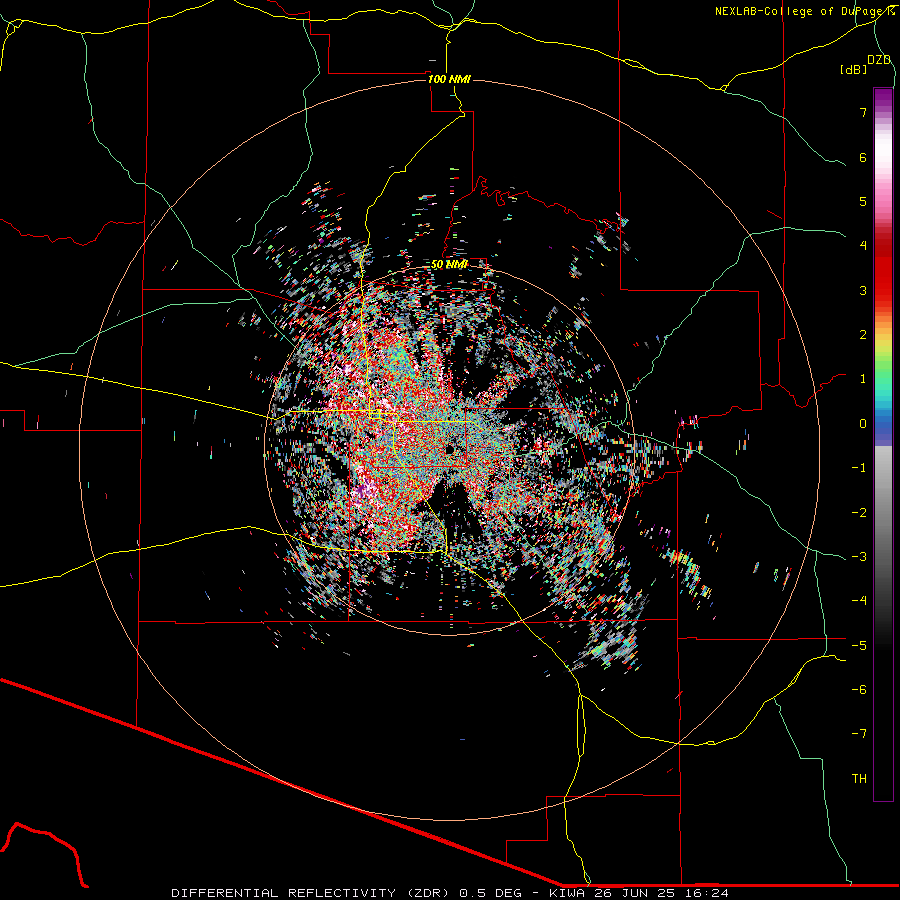
Task: Click the 50 NMI range ring label
Action: click(449, 265)
